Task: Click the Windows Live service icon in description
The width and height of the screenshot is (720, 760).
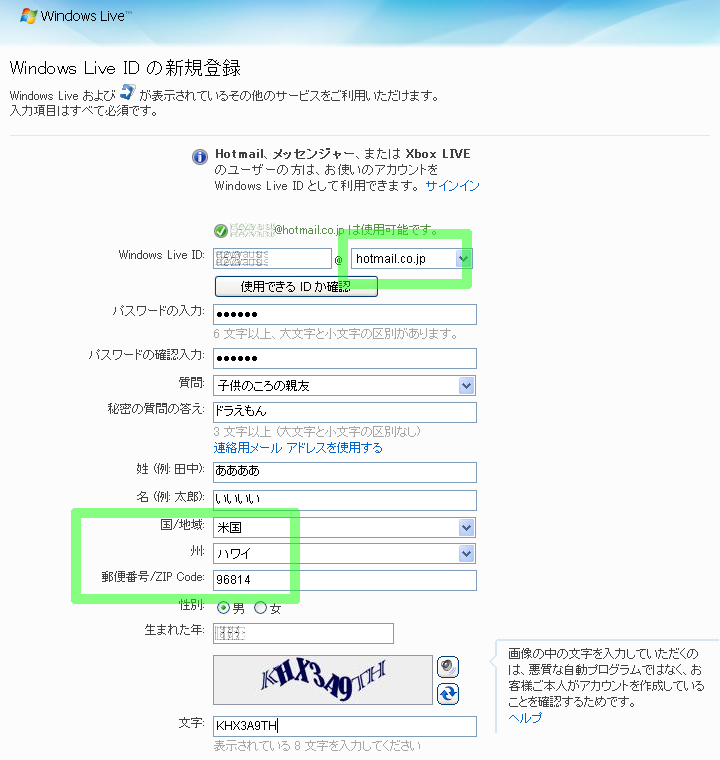Action: point(128,92)
